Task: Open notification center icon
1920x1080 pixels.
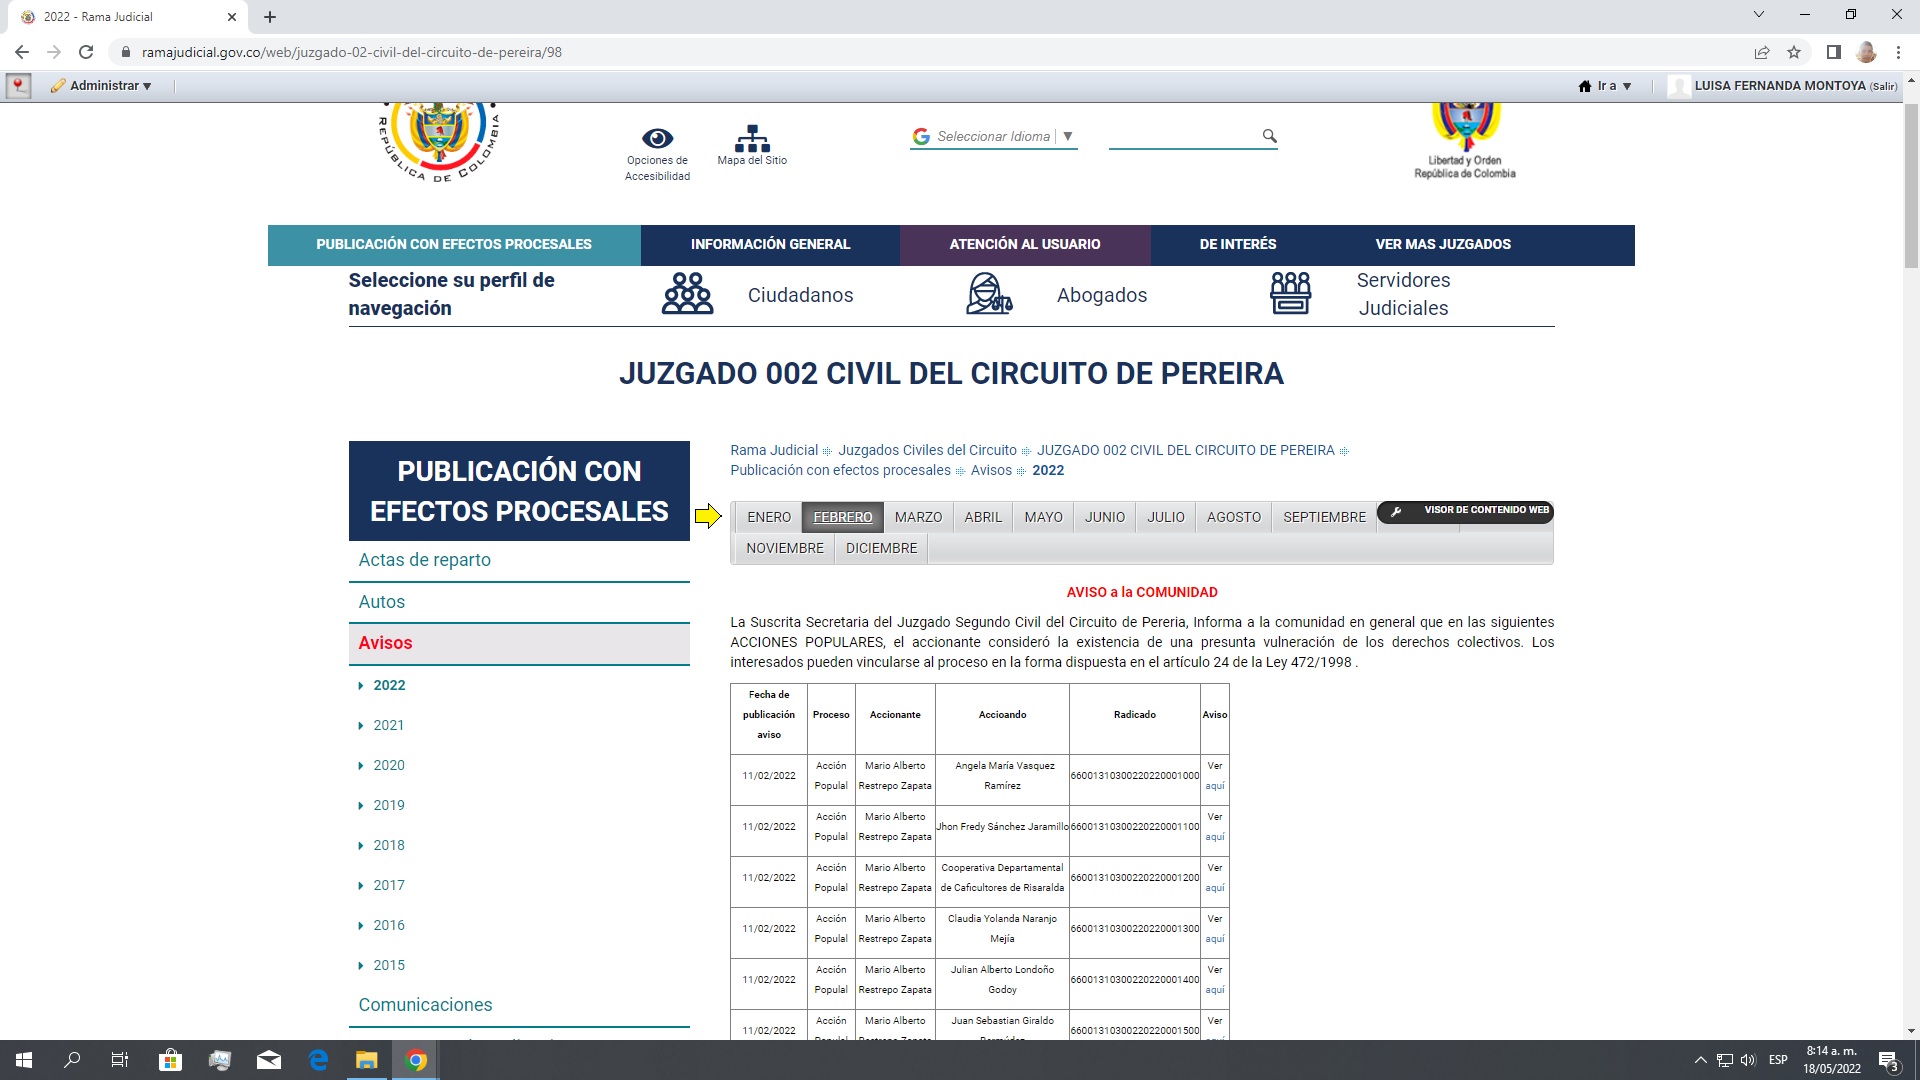Action: pyautogui.click(x=1888, y=1060)
